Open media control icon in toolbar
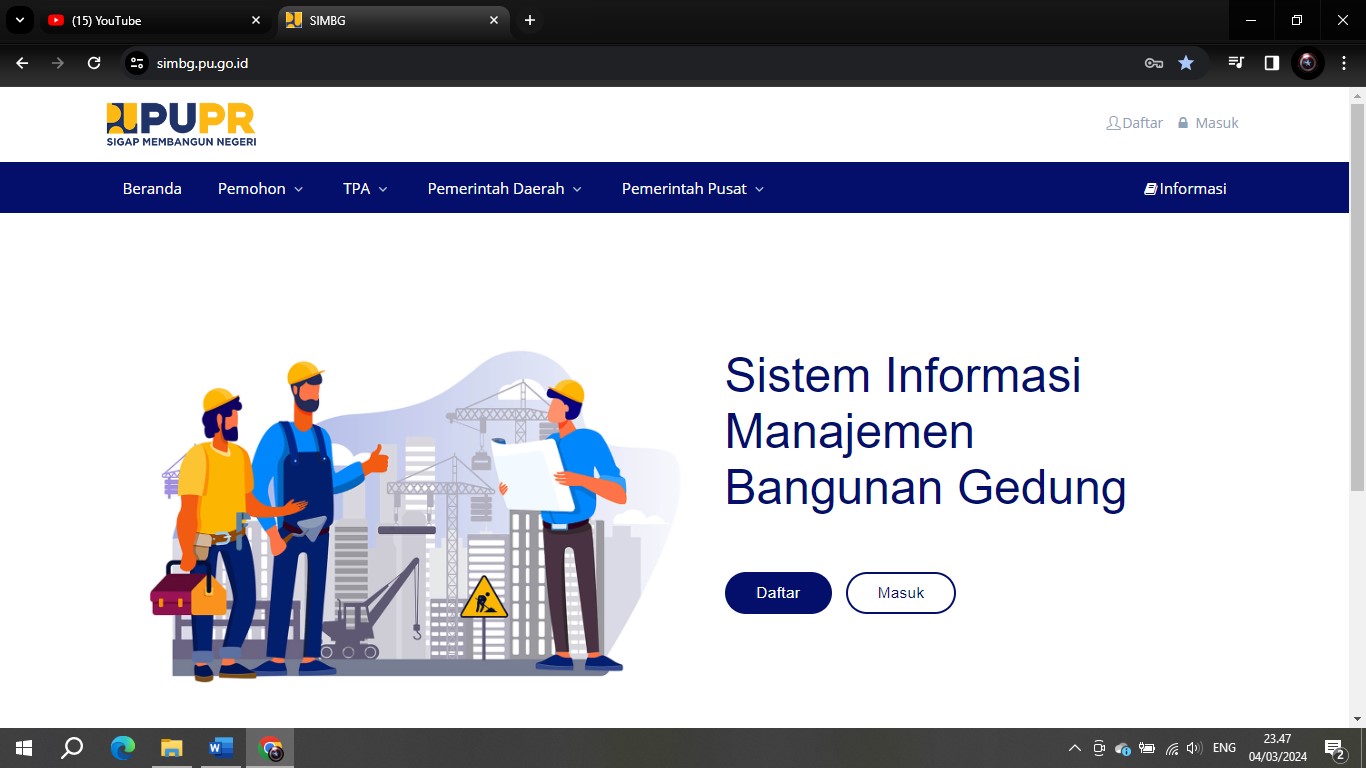Image resolution: width=1366 pixels, height=768 pixels. (x=1237, y=63)
